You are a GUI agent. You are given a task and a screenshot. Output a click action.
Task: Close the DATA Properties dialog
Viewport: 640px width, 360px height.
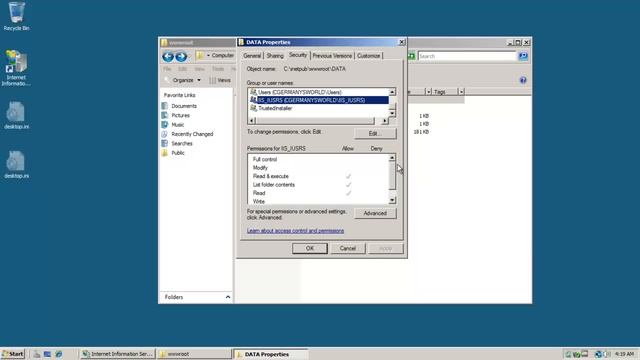[401, 42]
